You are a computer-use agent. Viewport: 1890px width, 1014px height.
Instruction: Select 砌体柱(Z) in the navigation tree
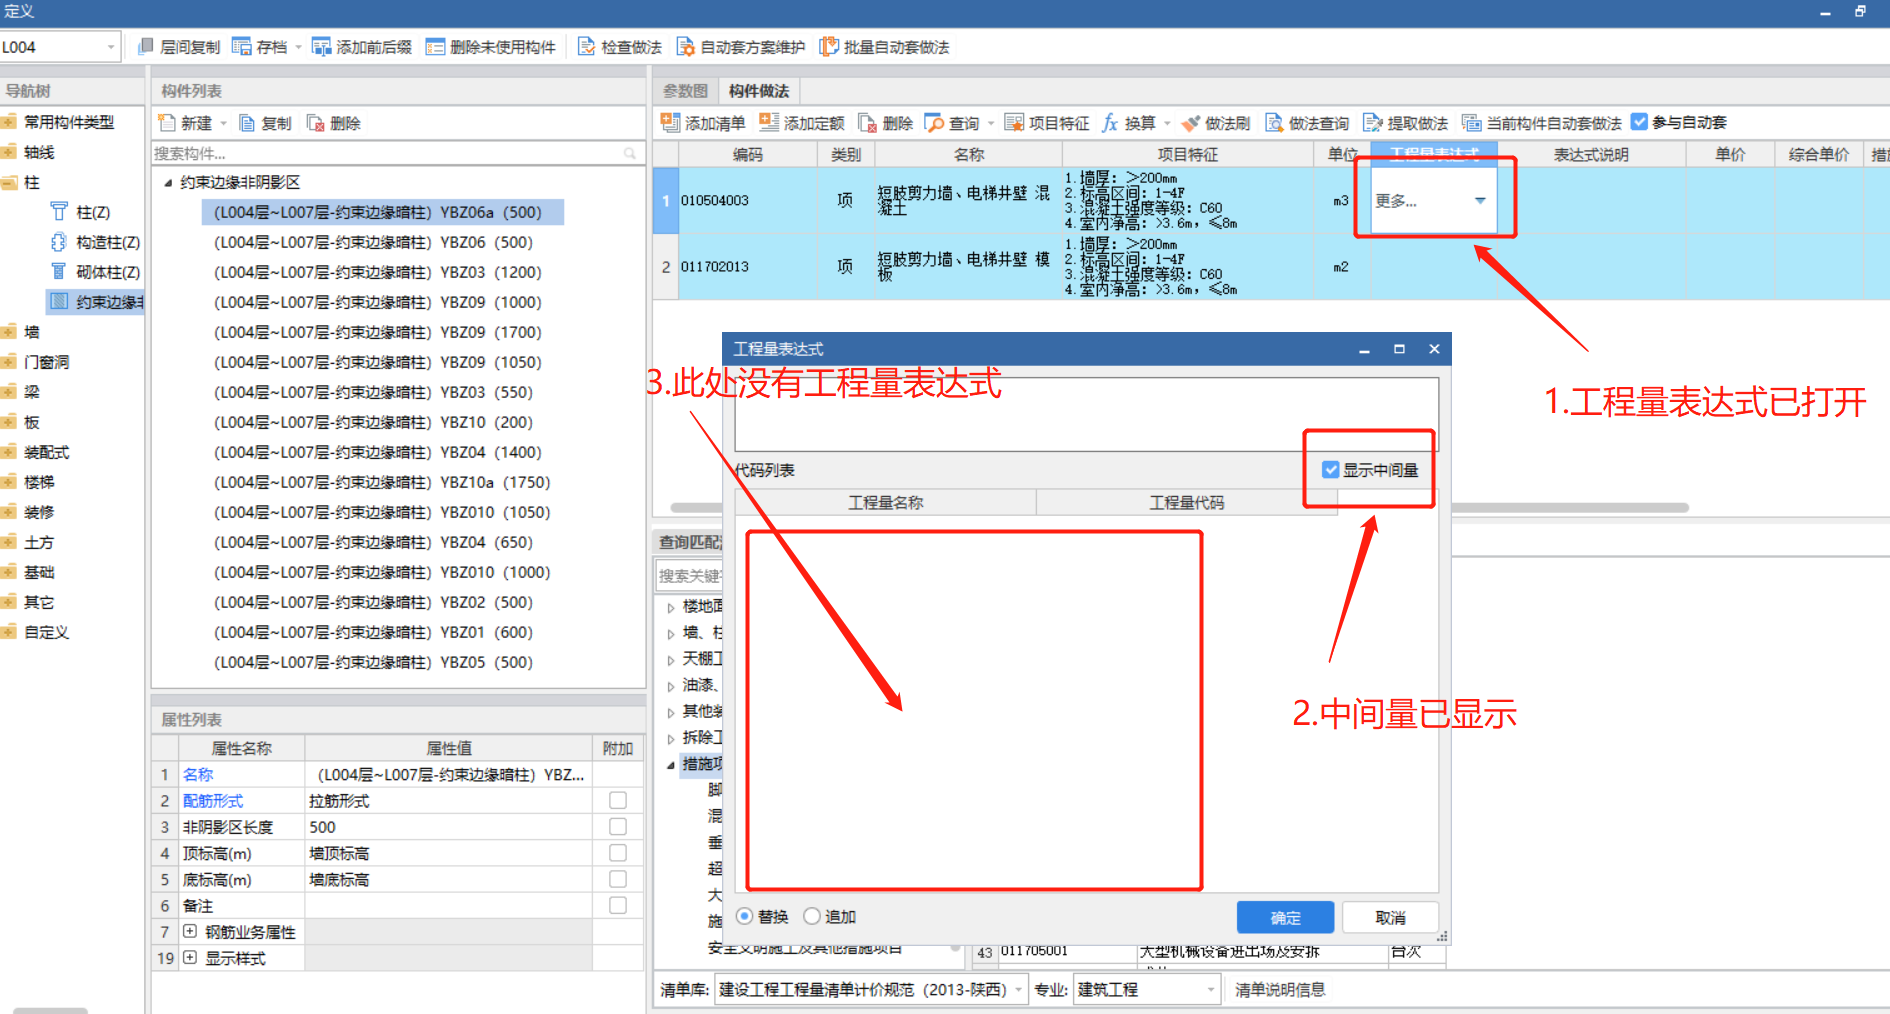click(x=108, y=272)
